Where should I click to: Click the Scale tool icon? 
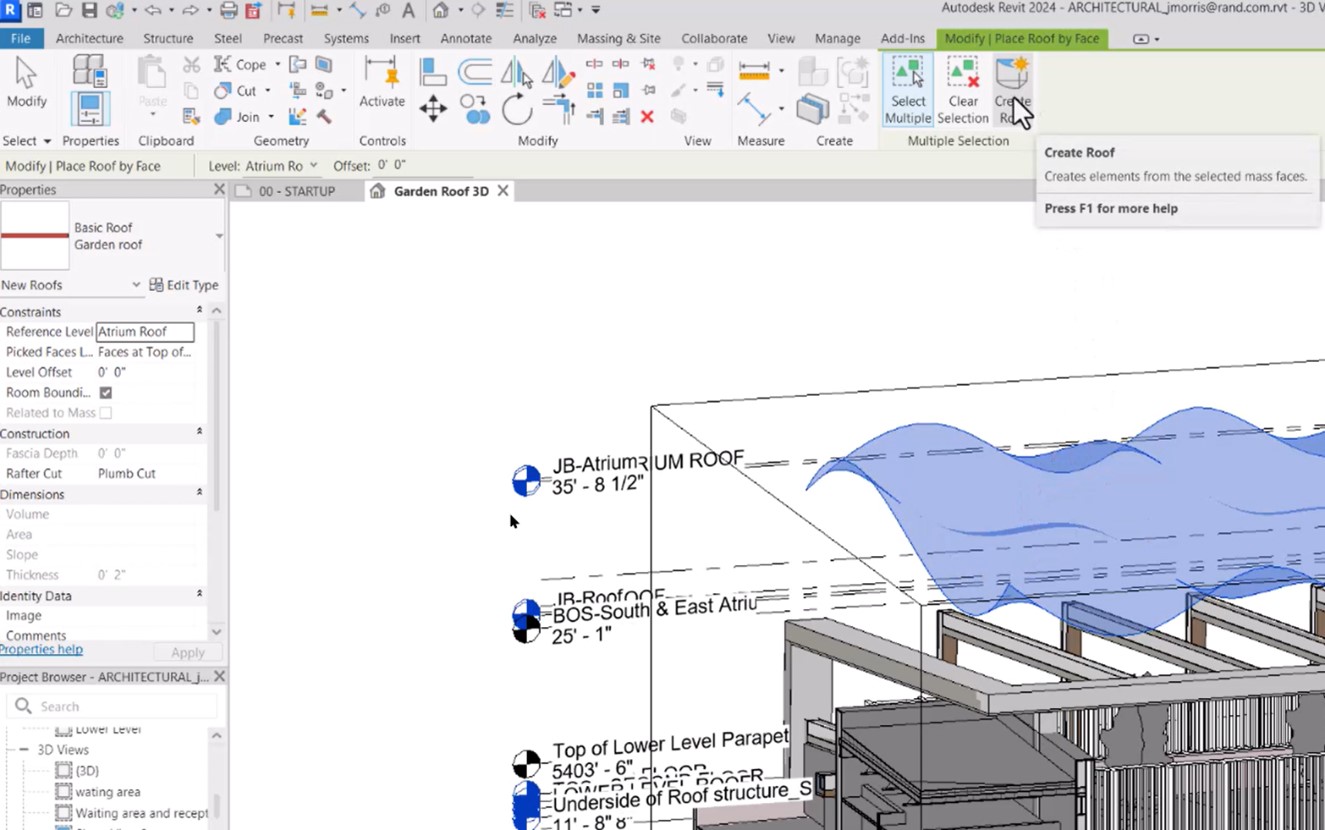pos(621,91)
